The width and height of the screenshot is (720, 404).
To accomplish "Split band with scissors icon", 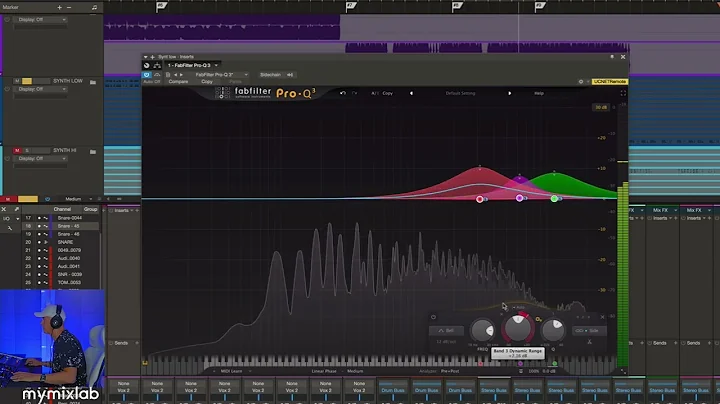I will tap(590, 342).
